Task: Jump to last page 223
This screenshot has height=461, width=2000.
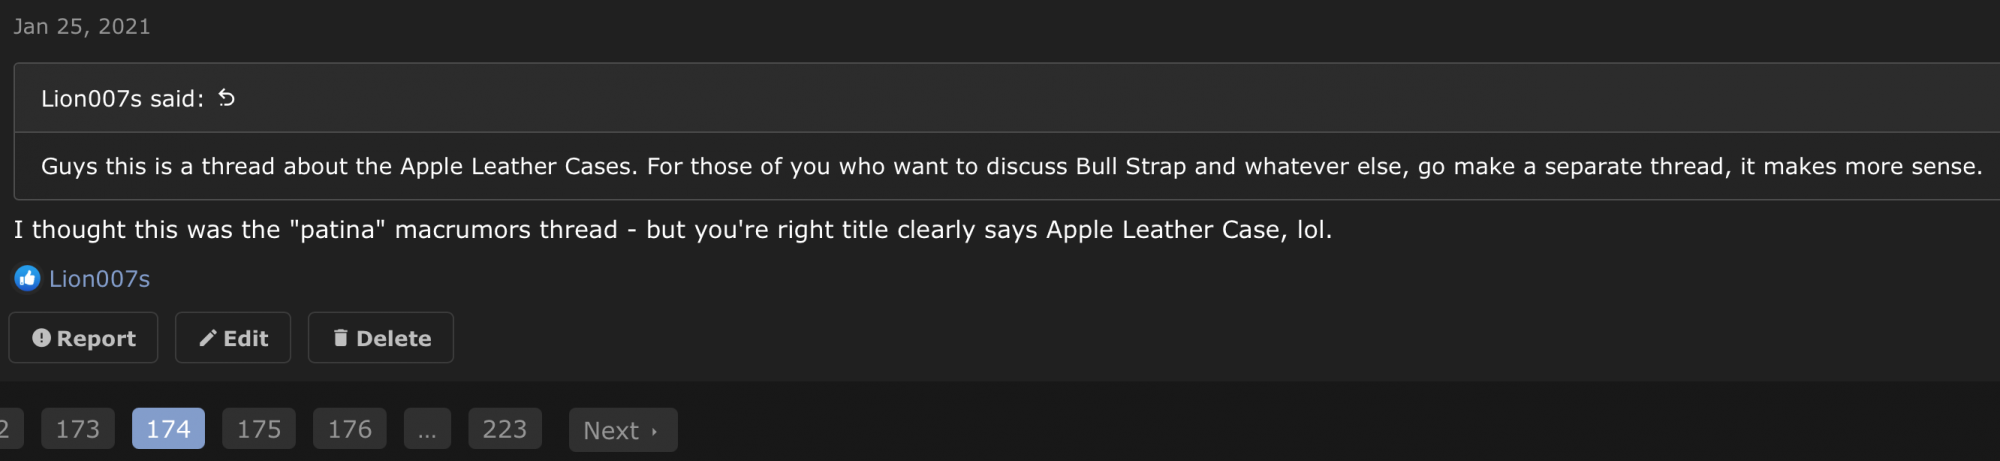Action: (x=504, y=429)
